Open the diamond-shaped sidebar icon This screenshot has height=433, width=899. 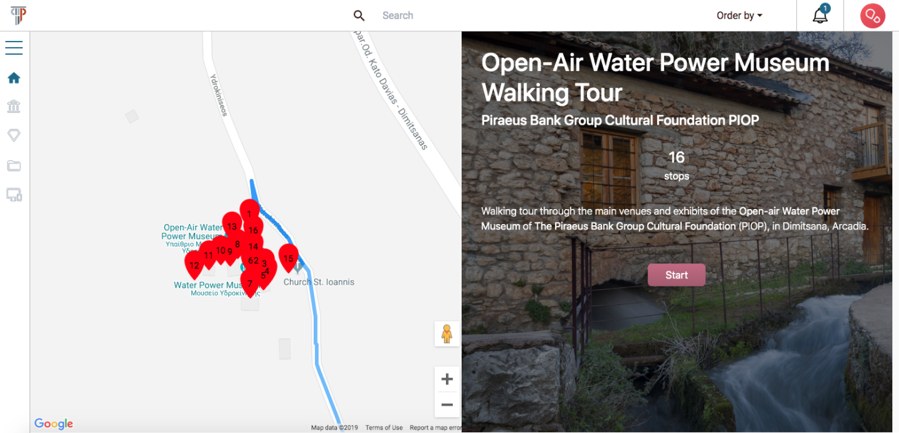(x=14, y=135)
